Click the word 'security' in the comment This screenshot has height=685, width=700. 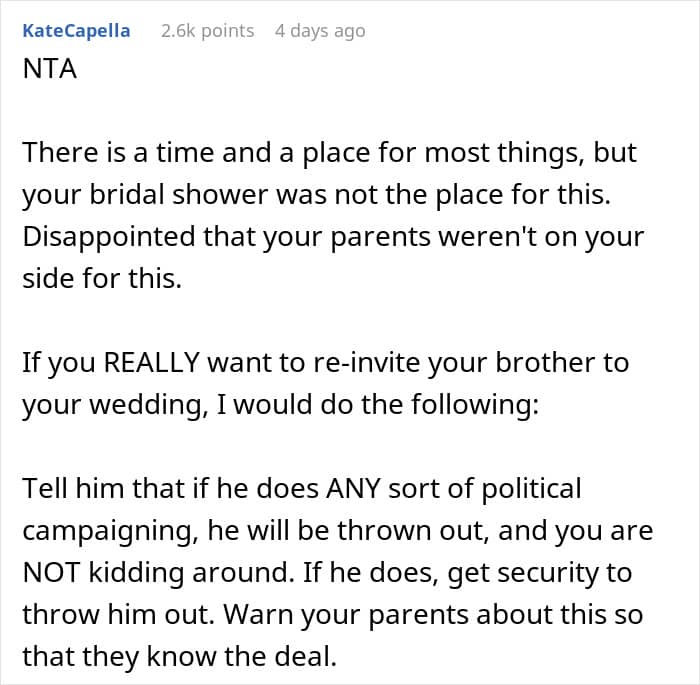pyautogui.click(x=582, y=572)
